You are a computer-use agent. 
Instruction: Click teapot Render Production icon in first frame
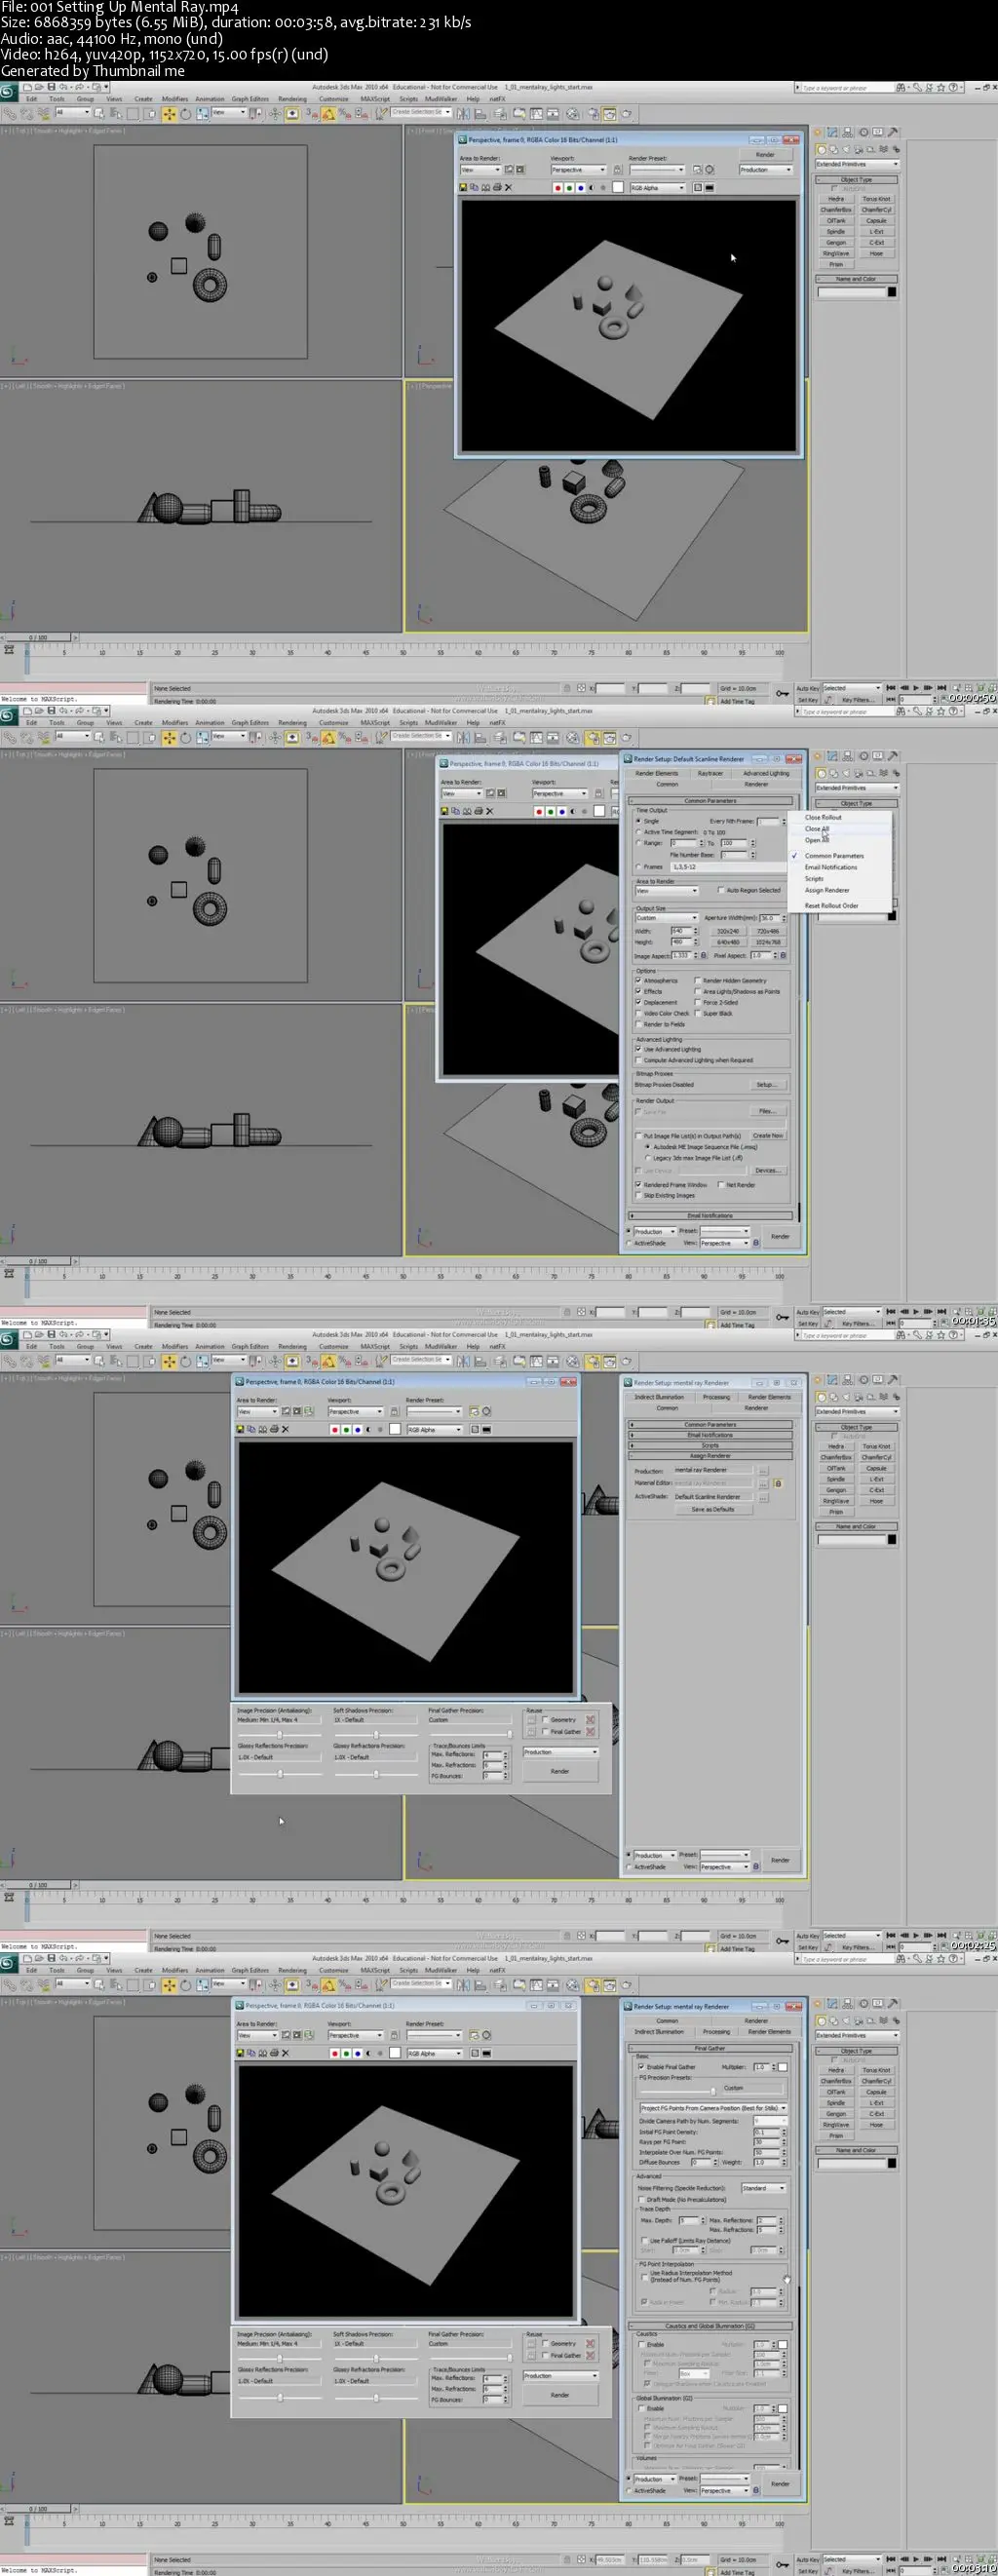pyautogui.click(x=626, y=114)
